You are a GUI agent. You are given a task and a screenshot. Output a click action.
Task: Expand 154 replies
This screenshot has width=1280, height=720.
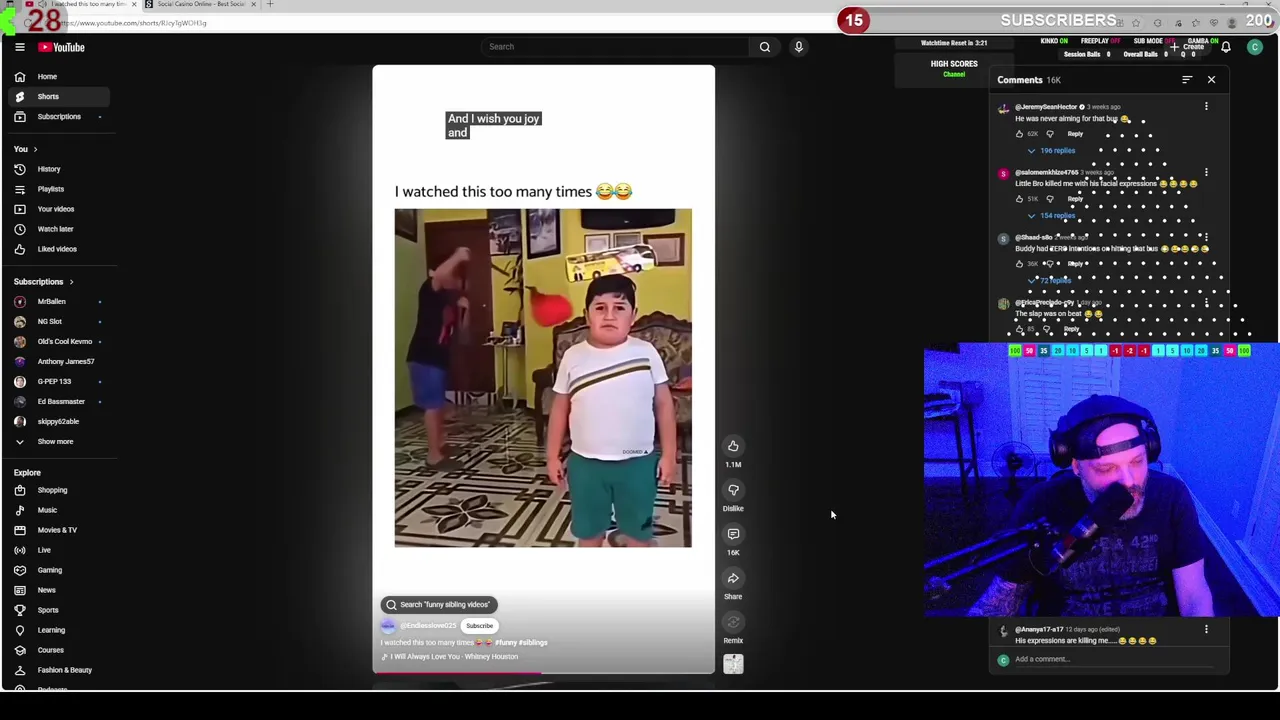pos(1050,216)
